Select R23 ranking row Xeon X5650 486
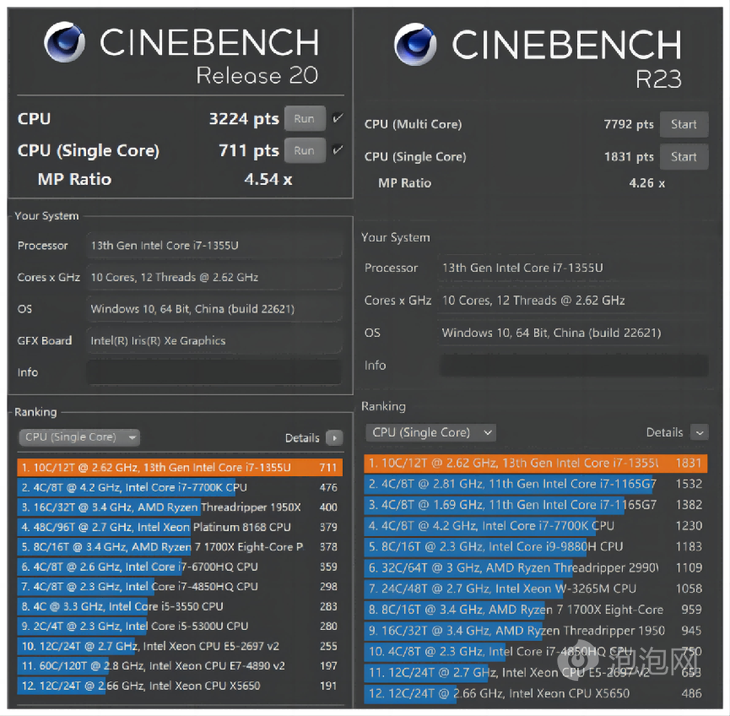730x716 pixels. pyautogui.click(x=536, y=694)
